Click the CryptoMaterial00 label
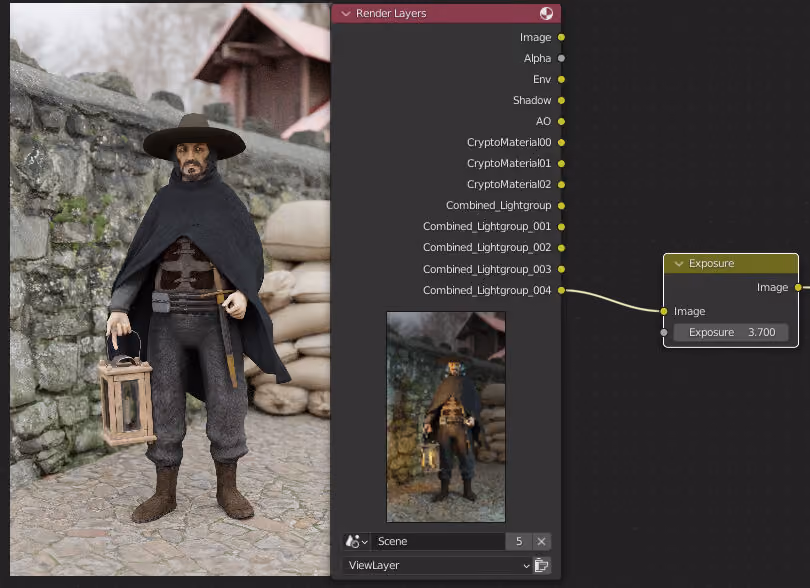810x588 pixels. click(x=509, y=142)
